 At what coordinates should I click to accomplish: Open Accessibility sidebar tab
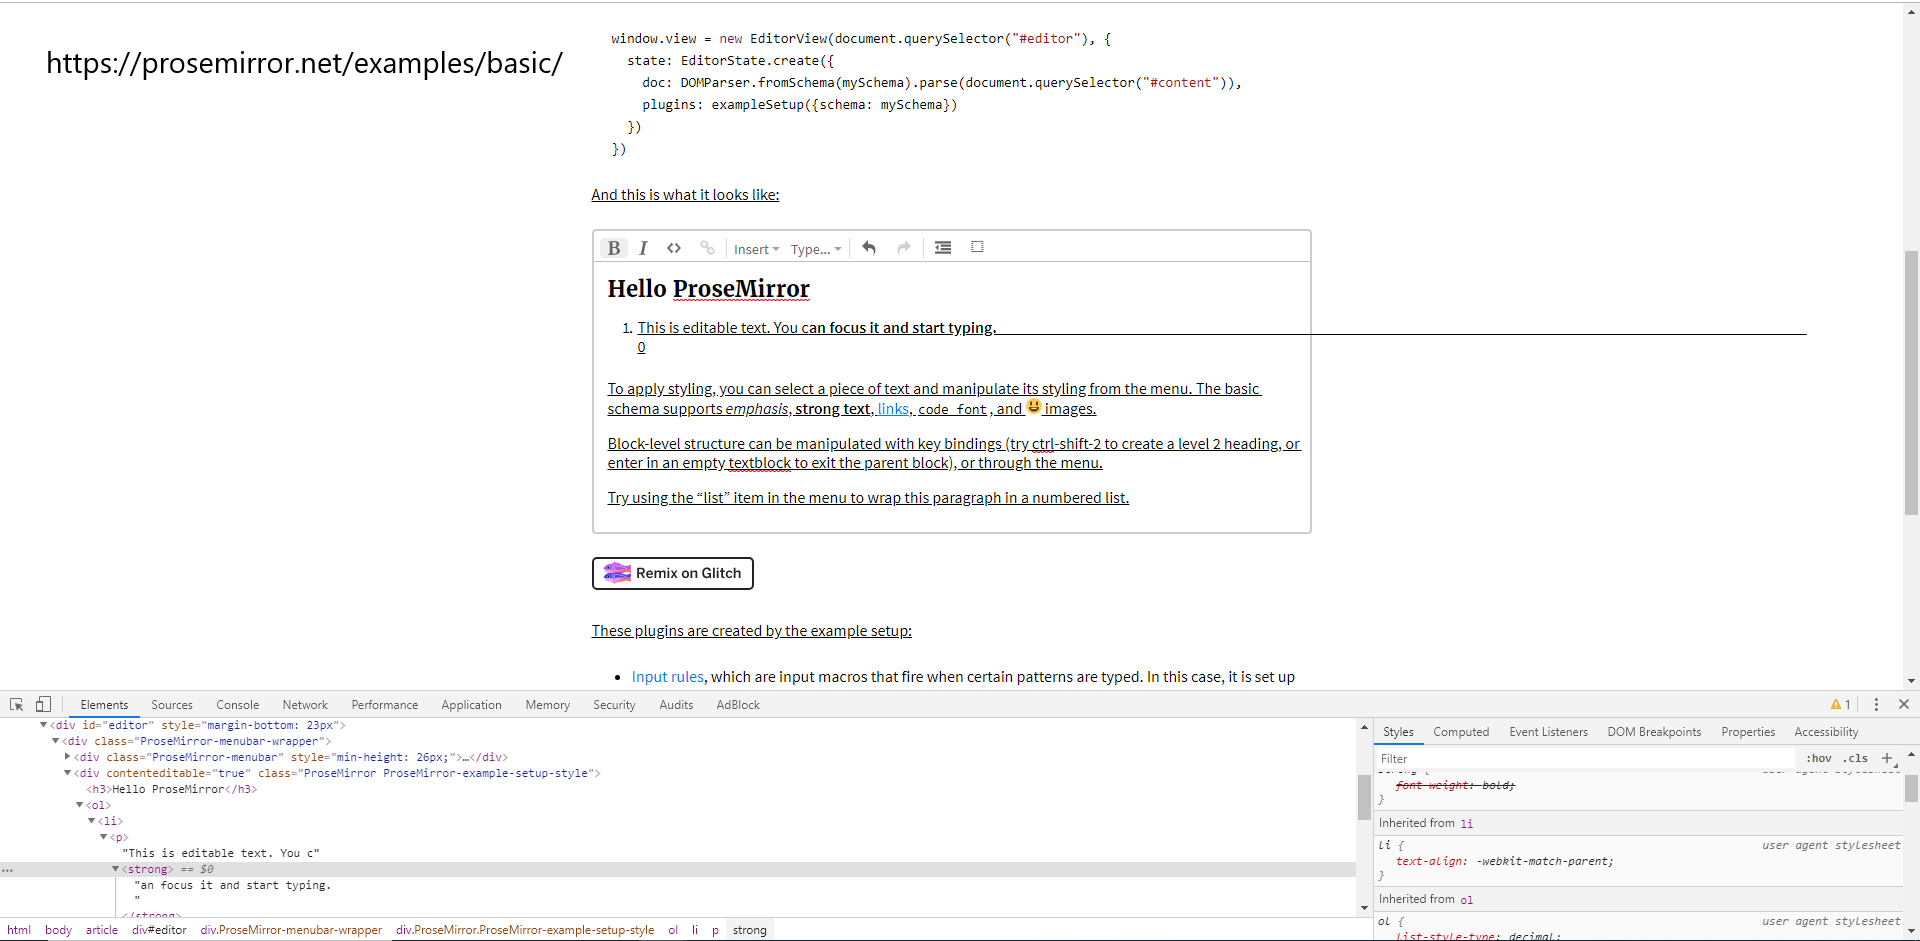[1826, 732]
